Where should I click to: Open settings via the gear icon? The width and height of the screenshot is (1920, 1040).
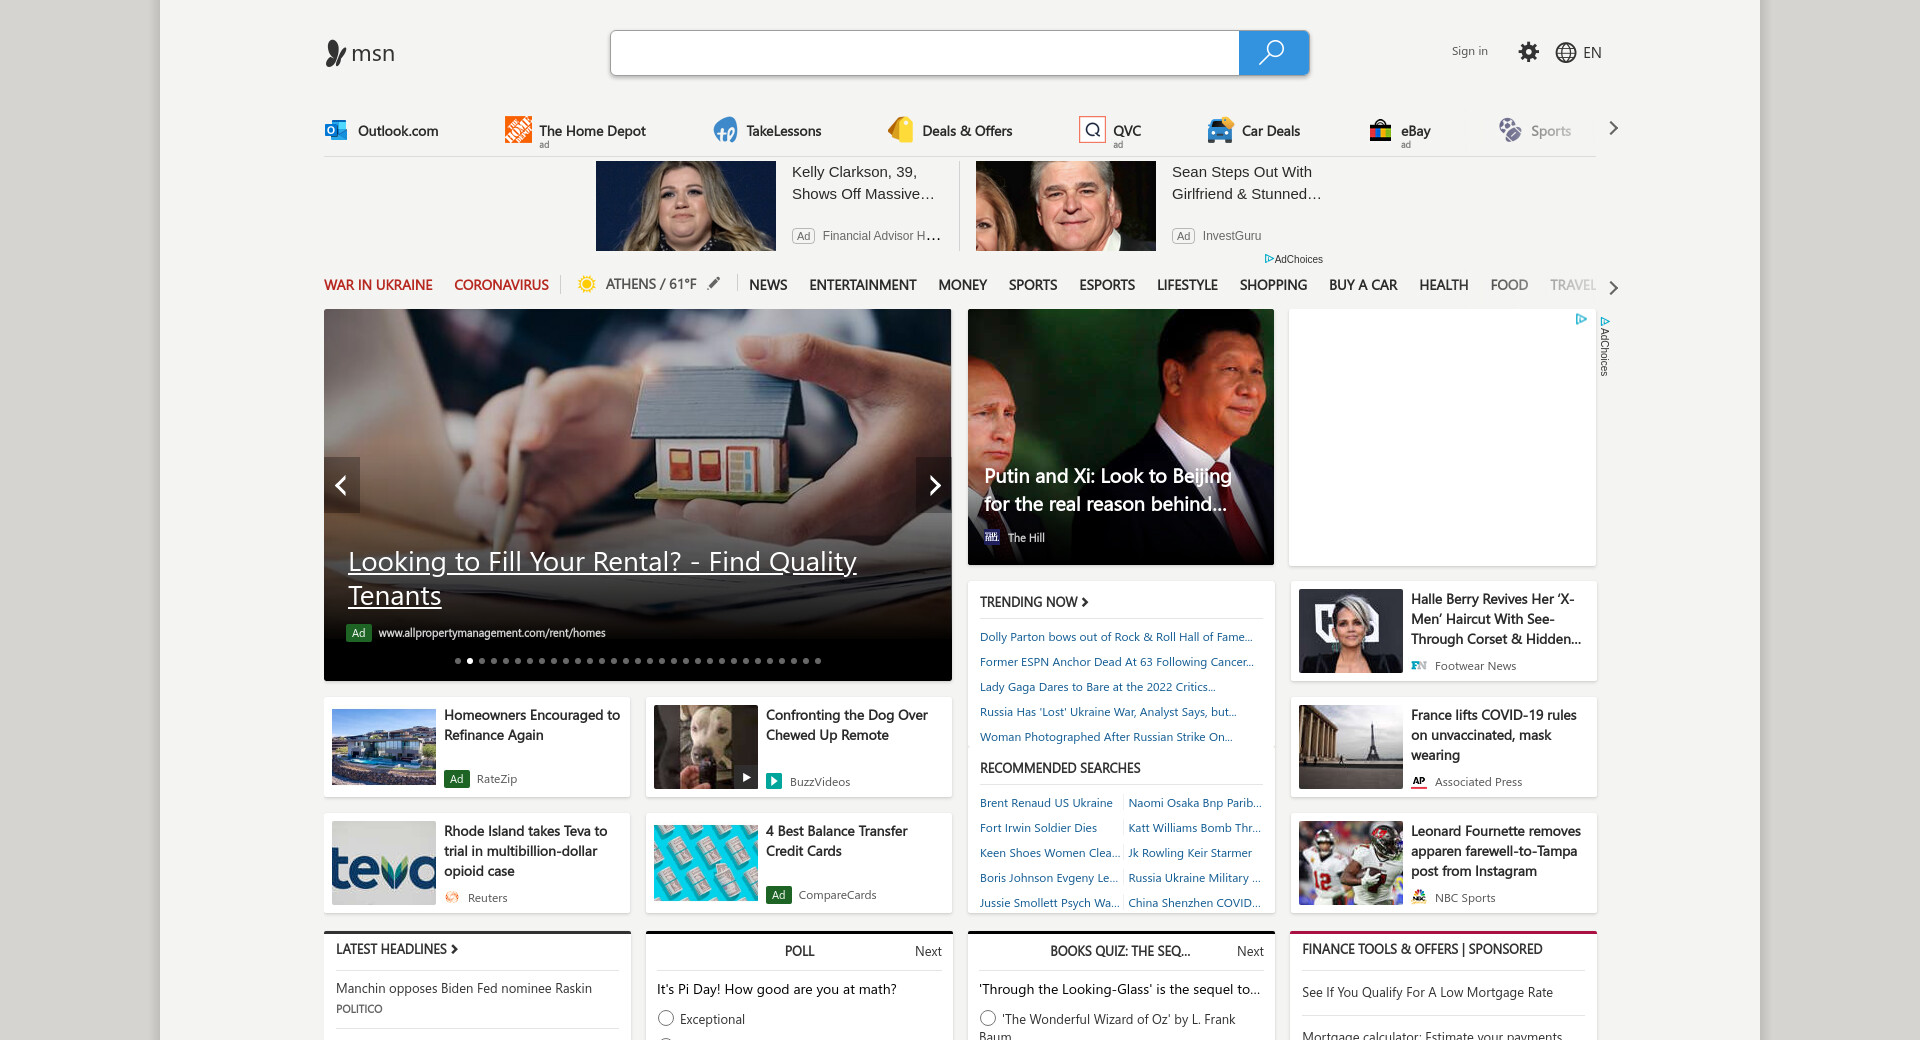pyautogui.click(x=1528, y=52)
